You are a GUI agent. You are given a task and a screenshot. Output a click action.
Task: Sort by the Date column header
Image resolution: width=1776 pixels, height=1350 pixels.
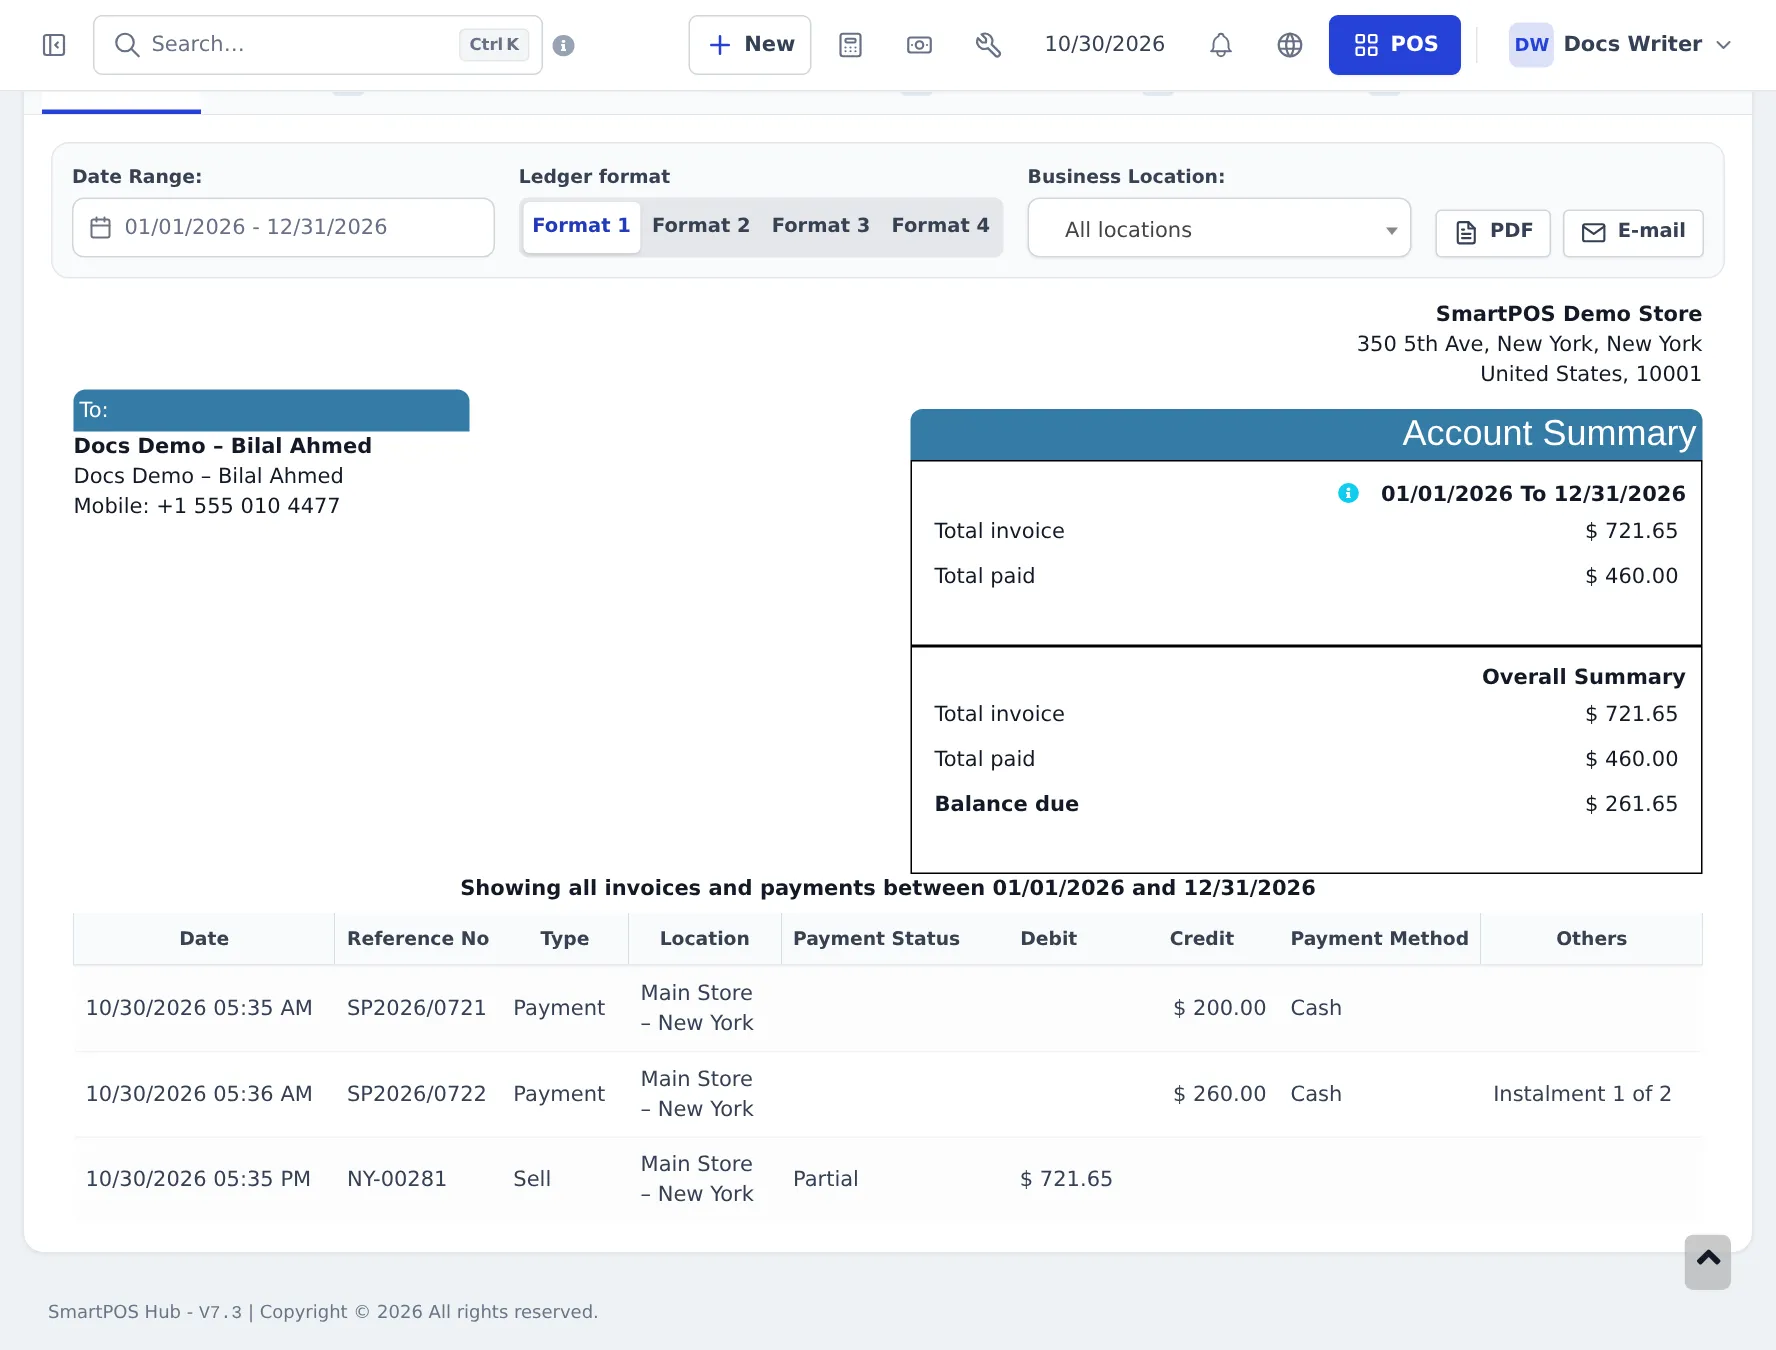[x=204, y=939]
